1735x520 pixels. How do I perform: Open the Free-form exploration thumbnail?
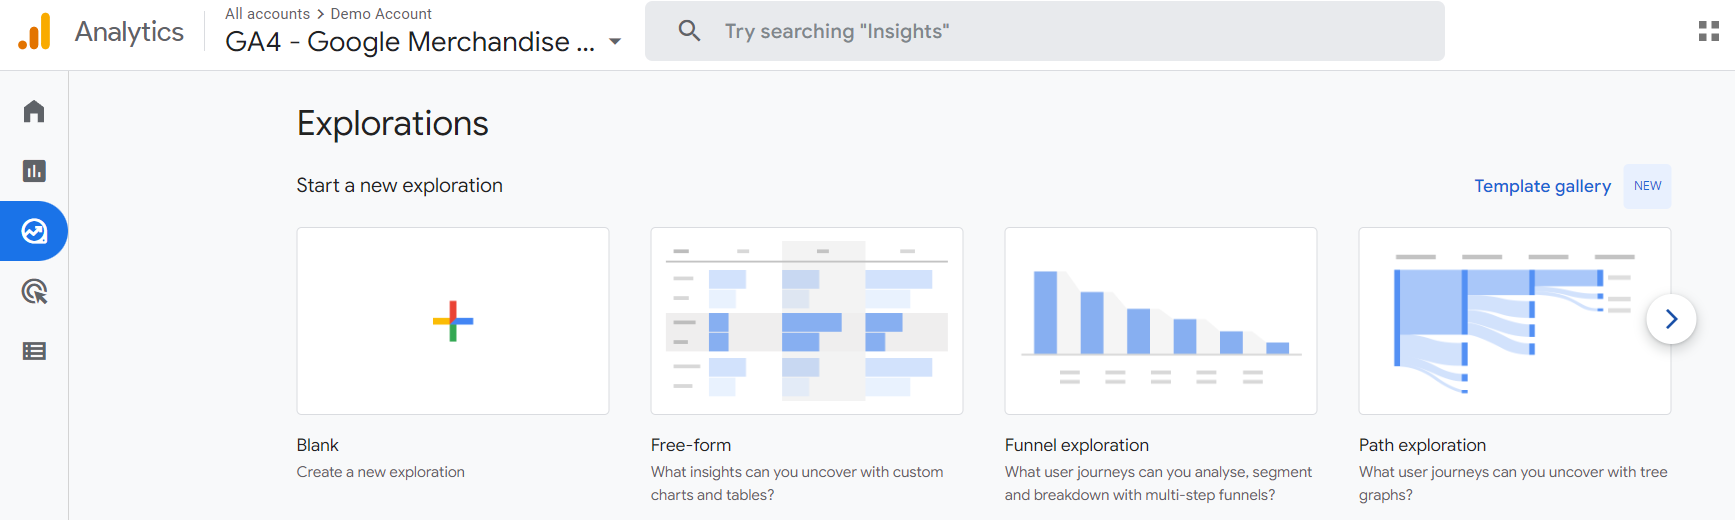pyautogui.click(x=806, y=321)
